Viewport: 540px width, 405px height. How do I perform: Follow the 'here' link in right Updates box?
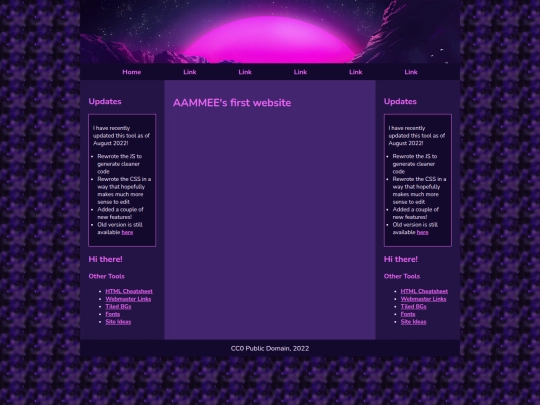(x=423, y=232)
